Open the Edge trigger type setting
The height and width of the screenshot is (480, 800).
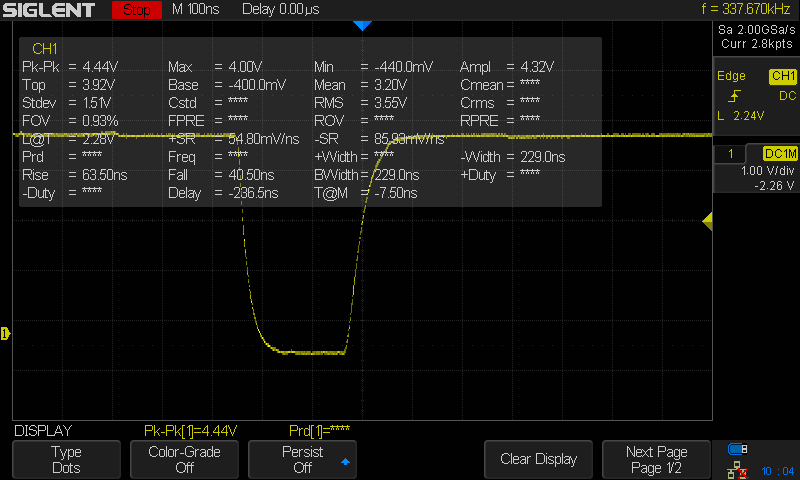[x=733, y=77]
